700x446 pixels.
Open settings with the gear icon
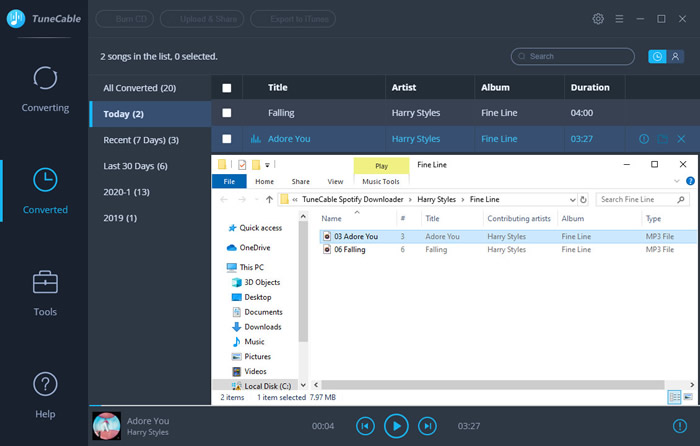pyautogui.click(x=598, y=19)
